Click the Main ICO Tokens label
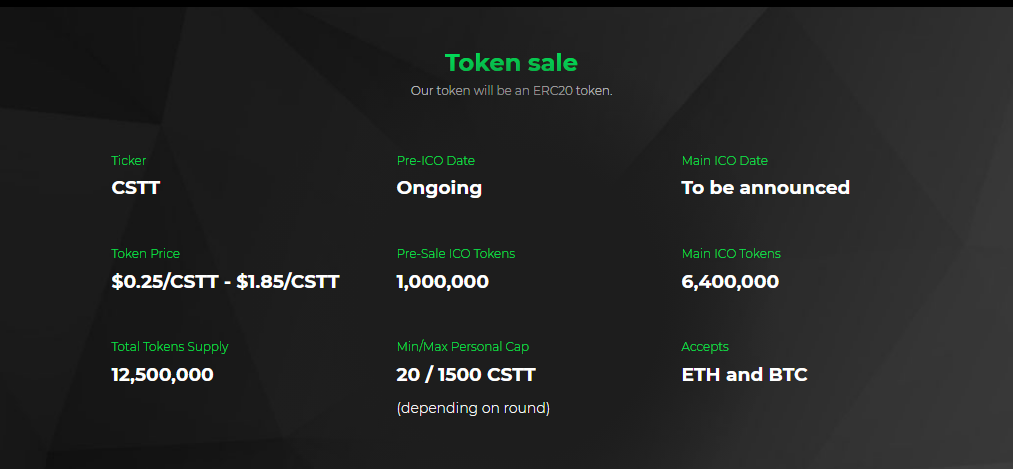This screenshot has width=1013, height=469. click(x=731, y=253)
